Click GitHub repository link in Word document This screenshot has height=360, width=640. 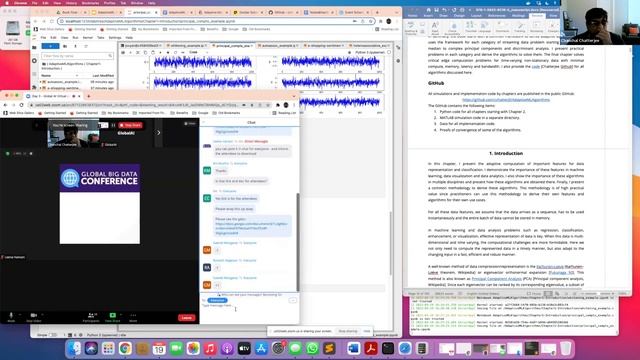point(506,100)
